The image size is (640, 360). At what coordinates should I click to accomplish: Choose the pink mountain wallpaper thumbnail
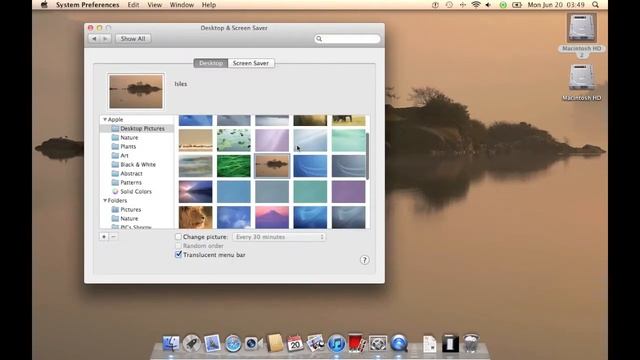(x=272, y=217)
